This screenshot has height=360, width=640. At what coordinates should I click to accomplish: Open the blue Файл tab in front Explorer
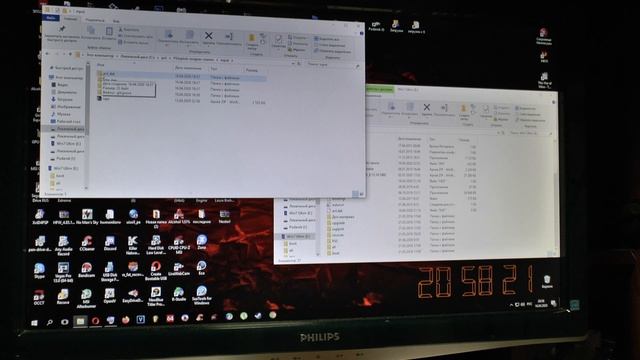[x=51, y=18]
